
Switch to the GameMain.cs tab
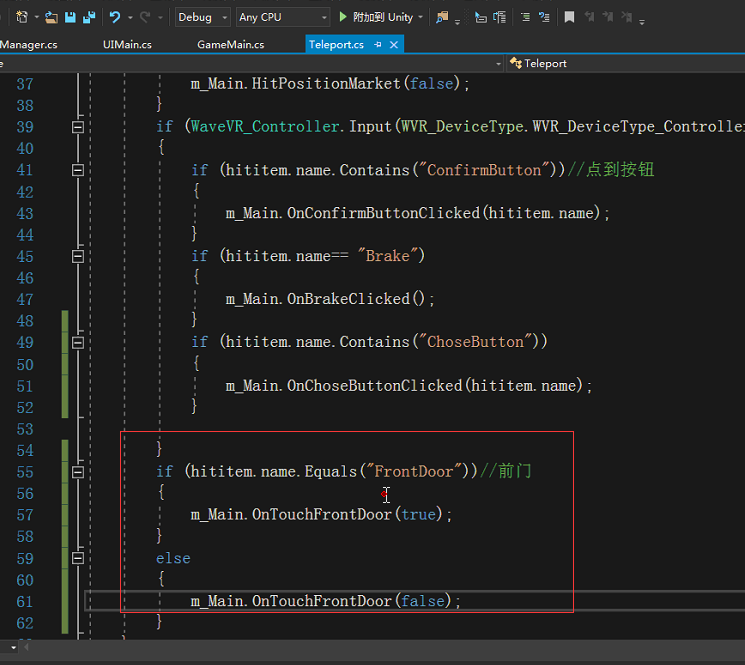230,45
